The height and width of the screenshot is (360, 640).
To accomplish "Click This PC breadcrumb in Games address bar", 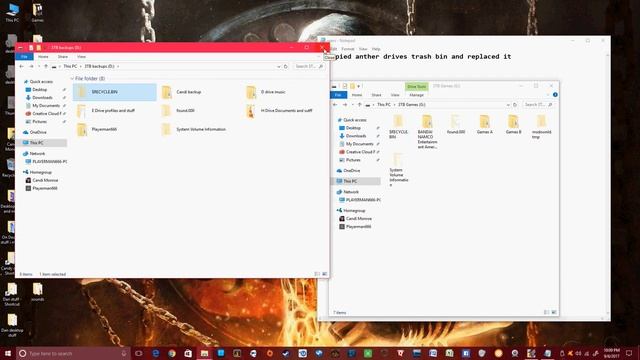I will [384, 105].
